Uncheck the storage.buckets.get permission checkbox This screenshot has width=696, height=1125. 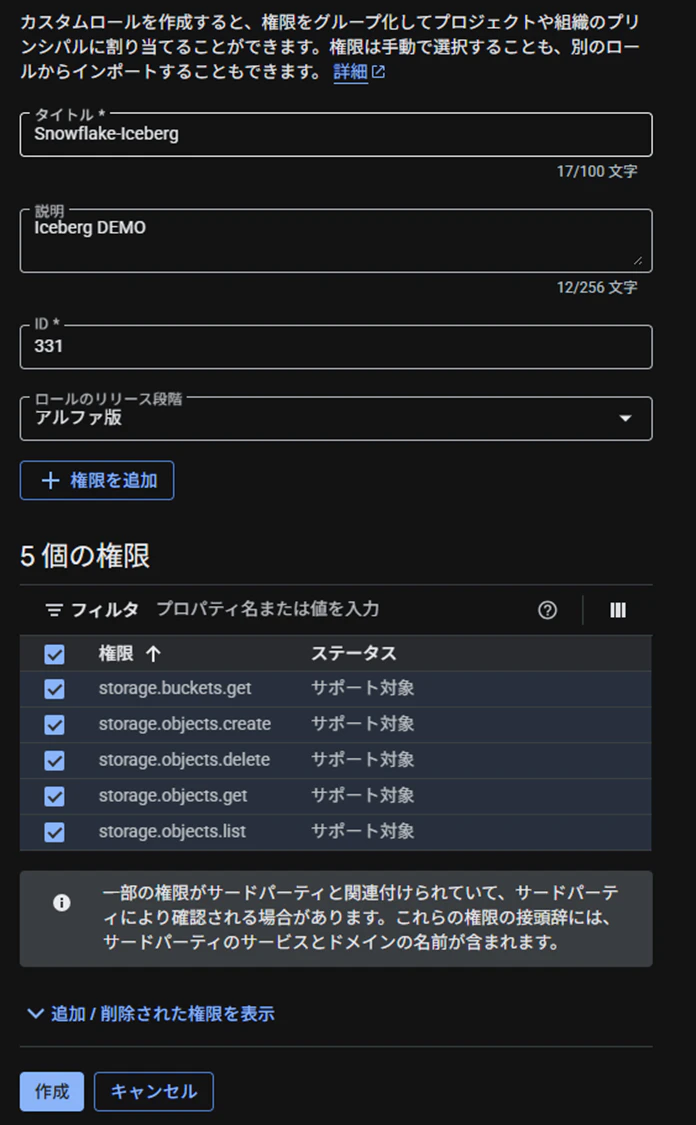click(x=55, y=689)
